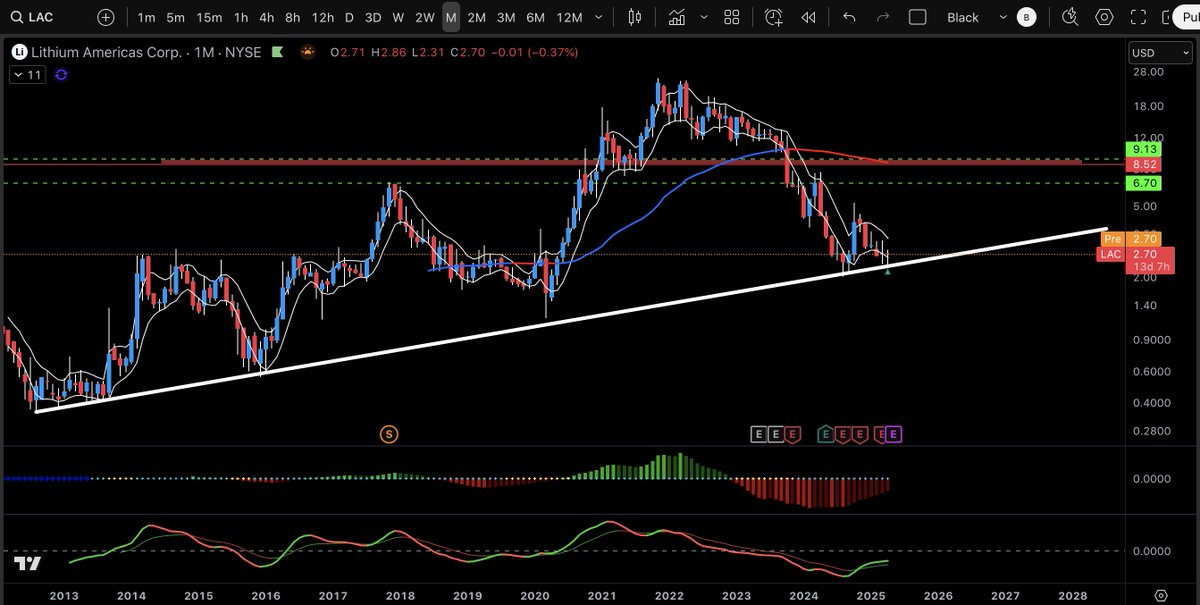The height and width of the screenshot is (605, 1200).
Task: Start bar replay with the rewind icon
Action: (808, 17)
